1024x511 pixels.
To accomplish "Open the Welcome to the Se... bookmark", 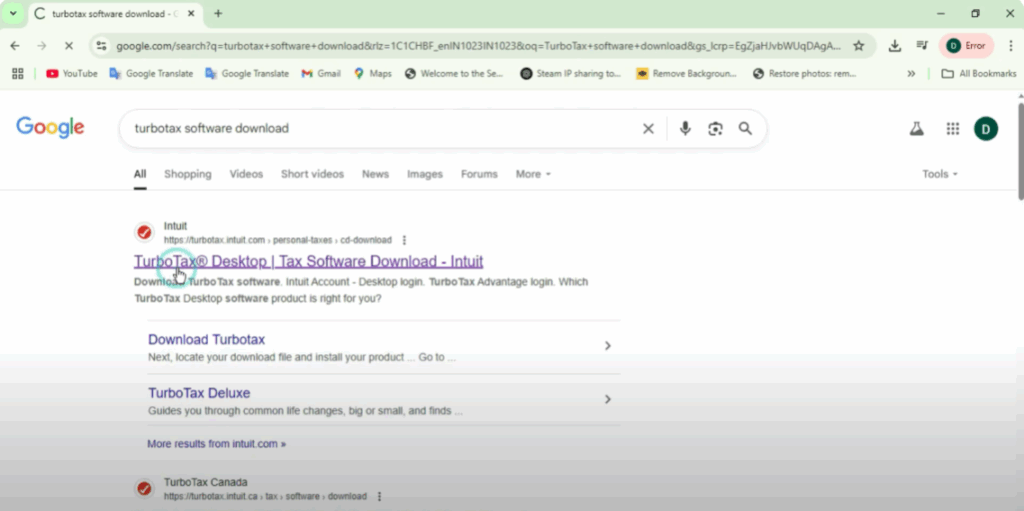I will point(455,74).
